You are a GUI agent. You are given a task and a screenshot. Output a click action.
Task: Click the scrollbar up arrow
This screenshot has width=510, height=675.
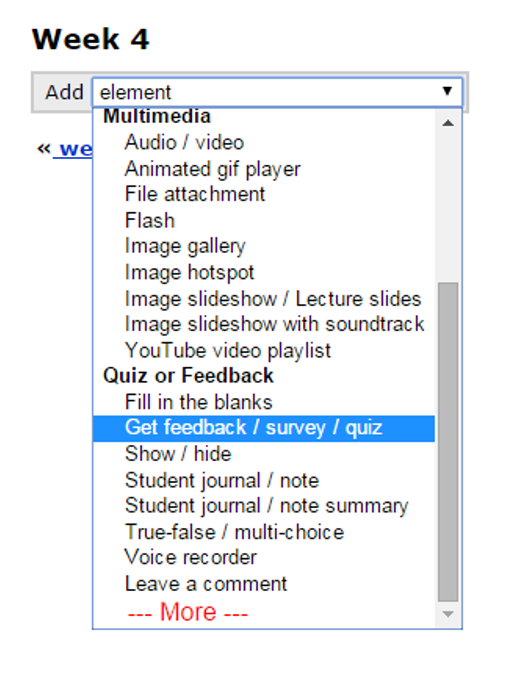pos(448,123)
